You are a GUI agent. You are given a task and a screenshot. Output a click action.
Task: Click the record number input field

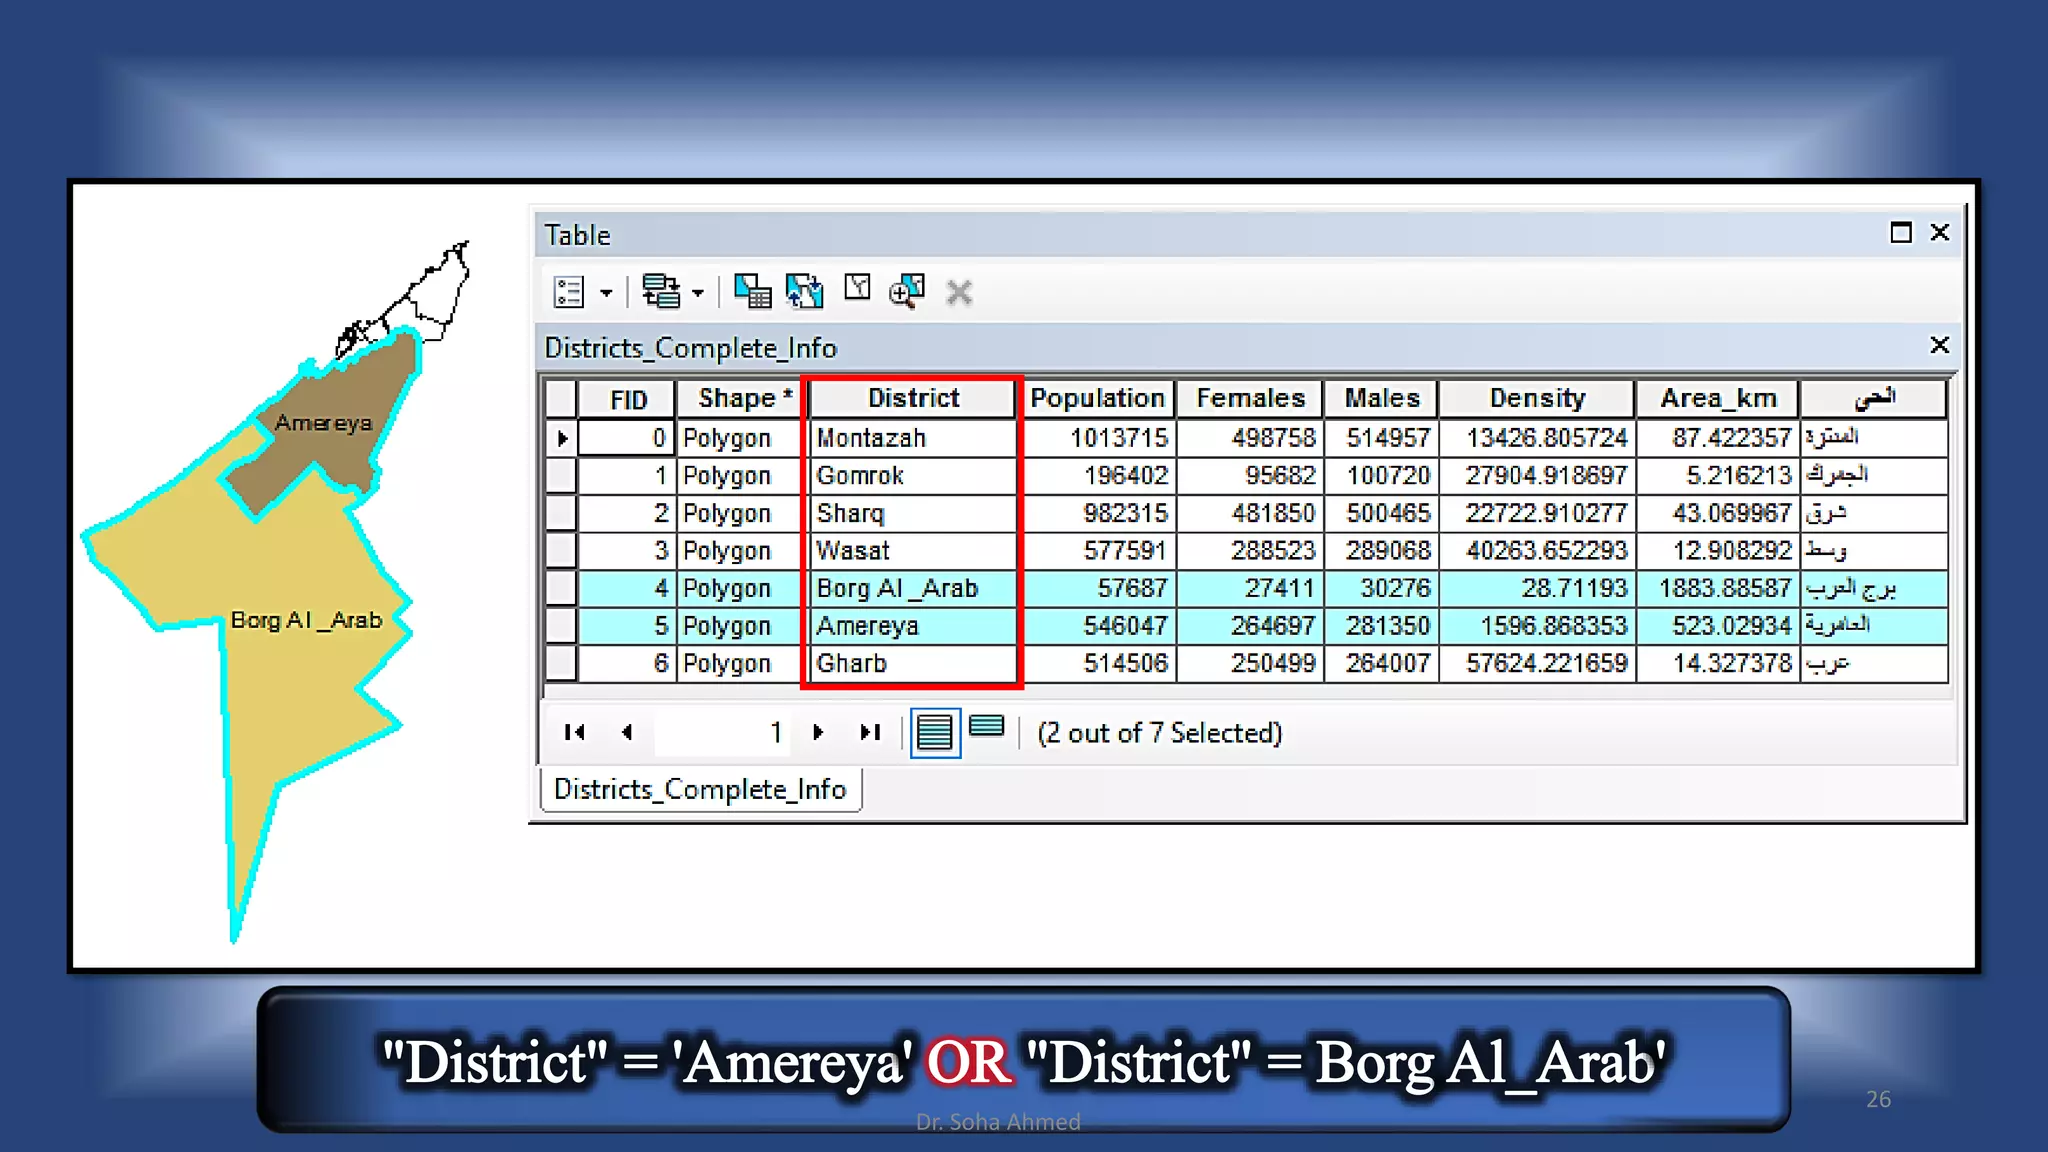(722, 733)
